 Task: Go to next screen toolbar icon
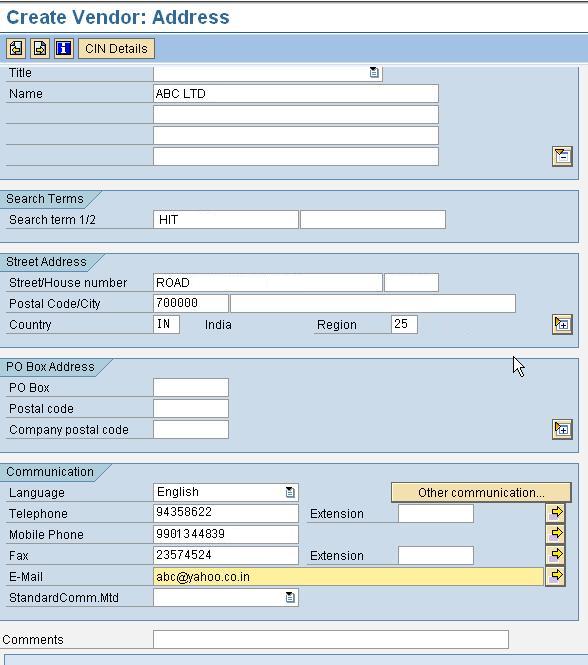(40, 48)
